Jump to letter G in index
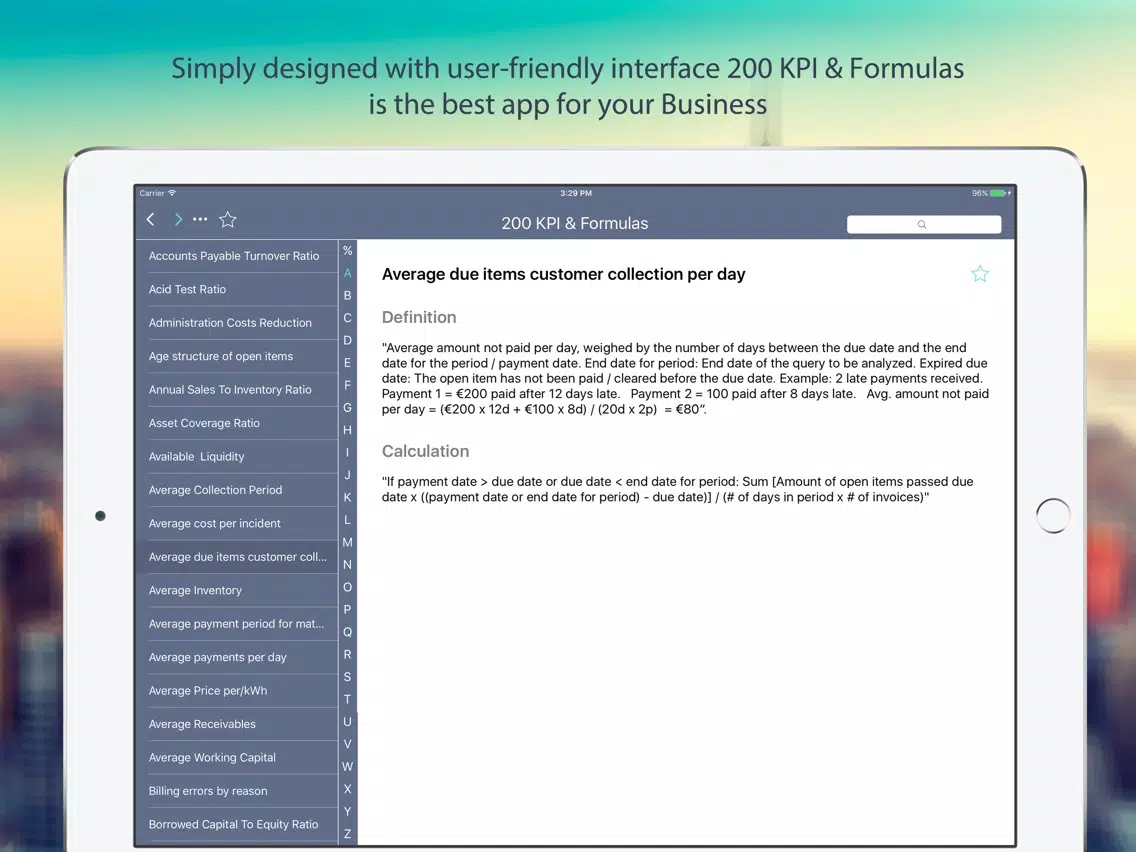 point(348,408)
